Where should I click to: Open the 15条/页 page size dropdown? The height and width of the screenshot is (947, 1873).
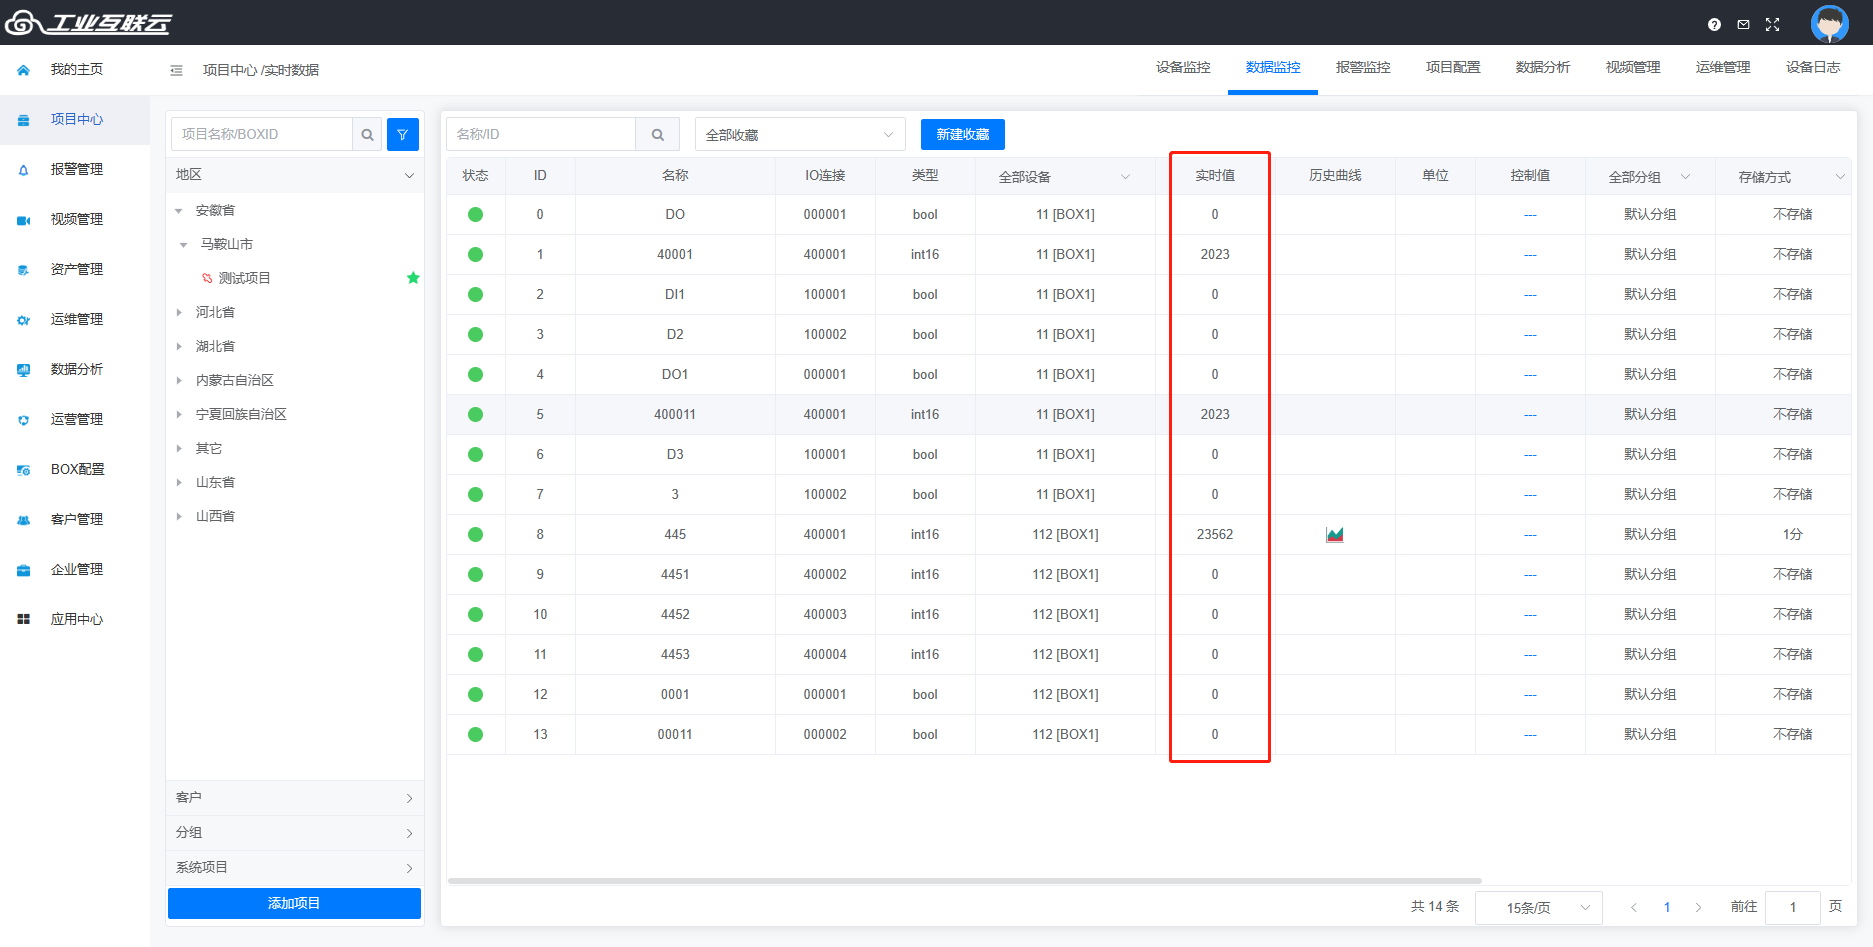click(x=1539, y=907)
